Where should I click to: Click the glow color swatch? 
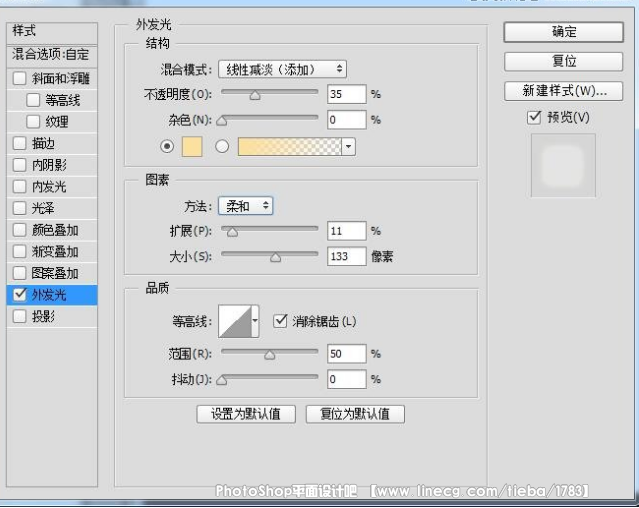click(192, 146)
